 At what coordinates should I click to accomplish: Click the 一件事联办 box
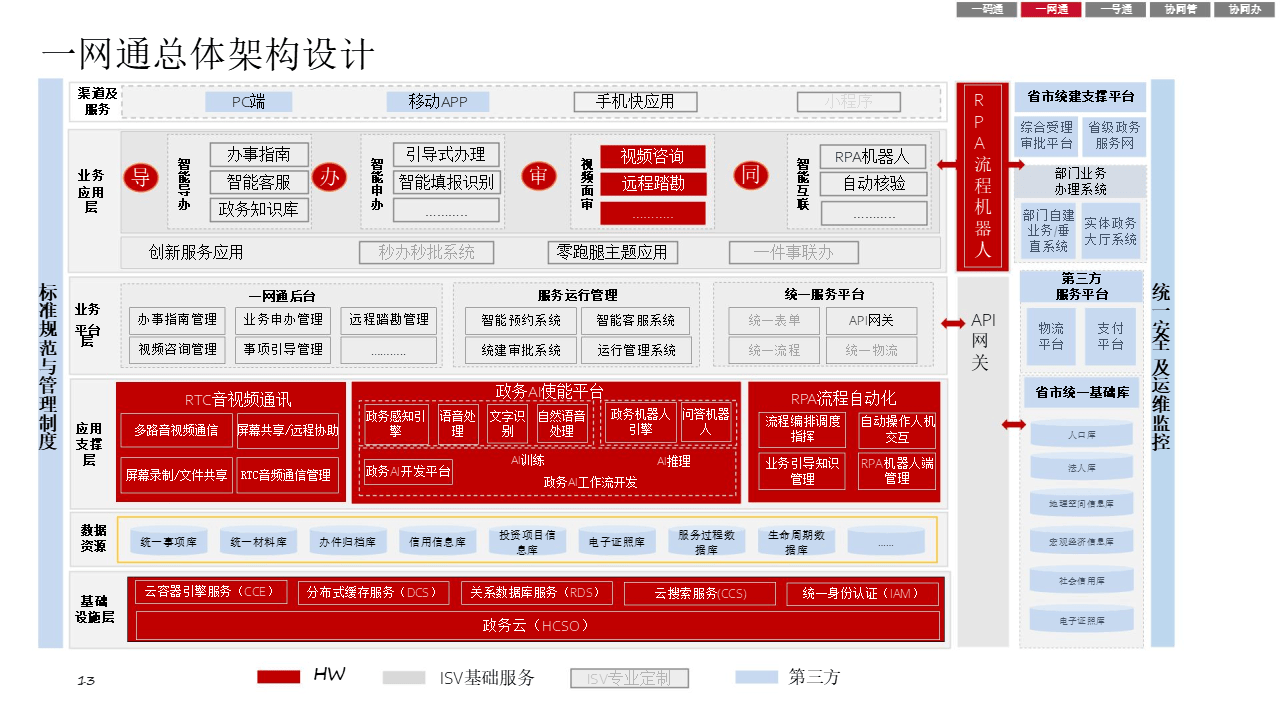tap(794, 252)
